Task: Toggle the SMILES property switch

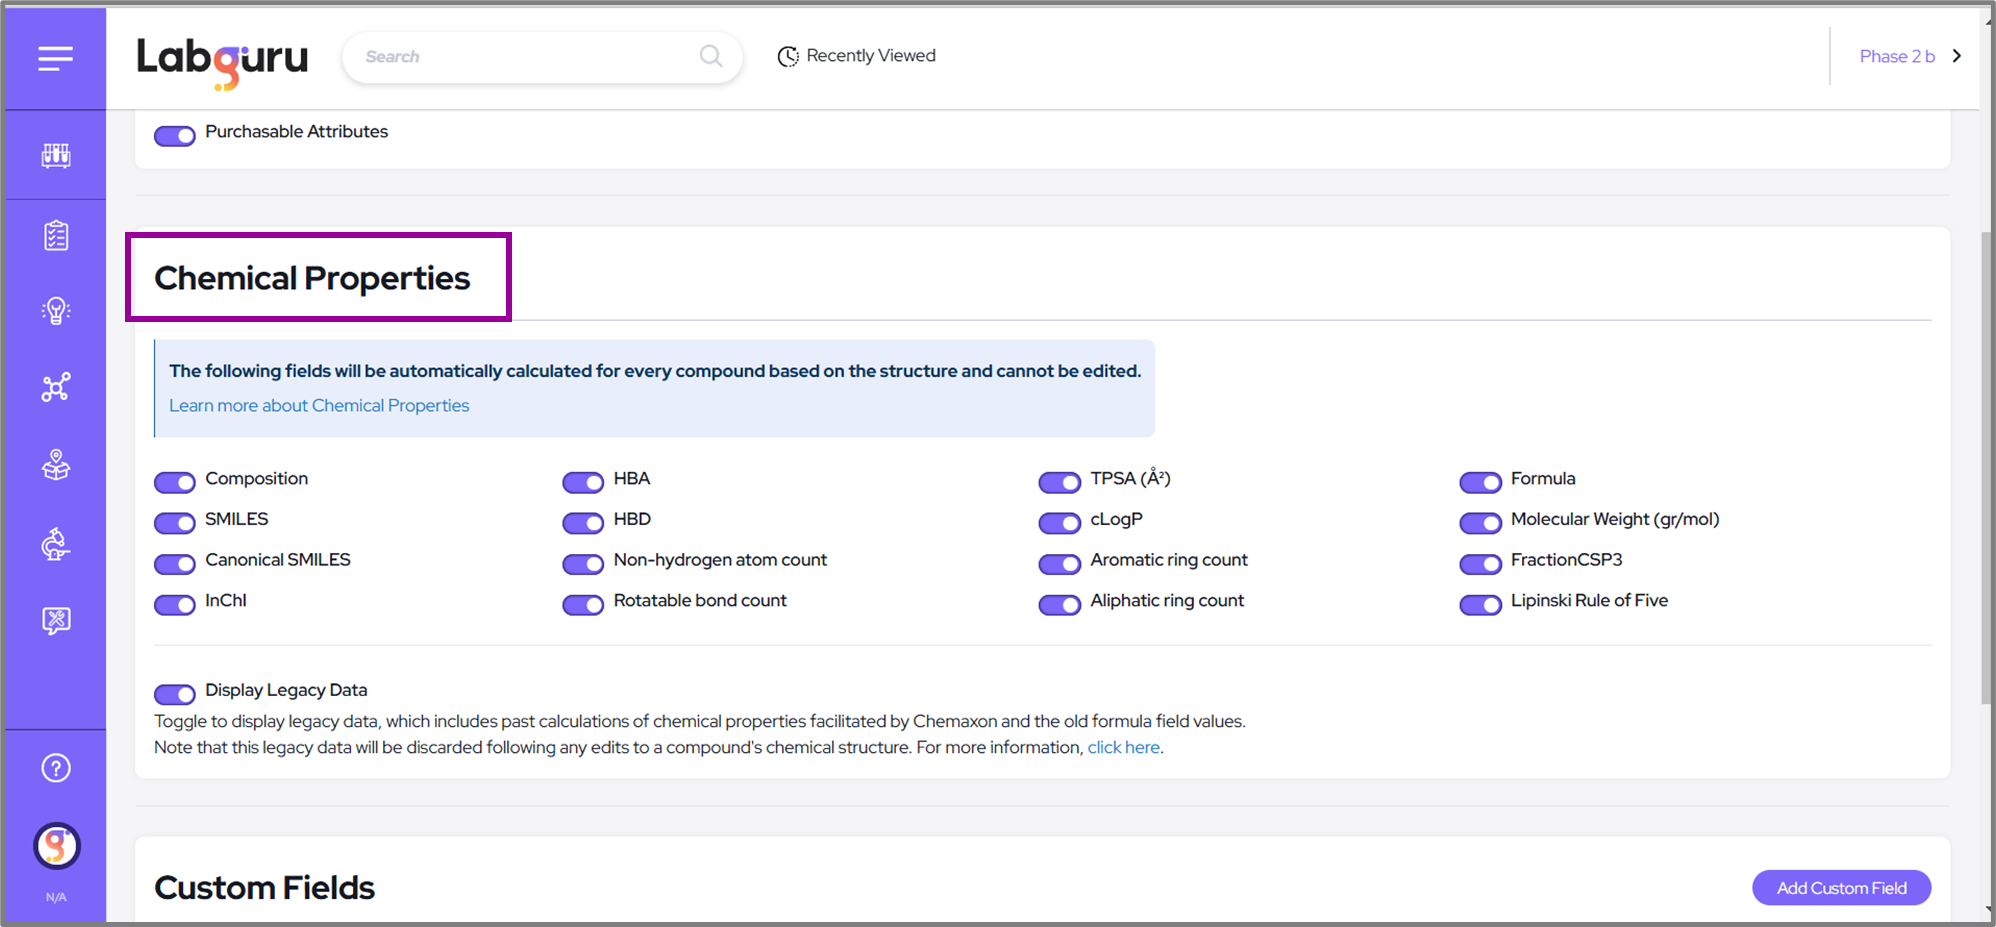Action: [175, 523]
